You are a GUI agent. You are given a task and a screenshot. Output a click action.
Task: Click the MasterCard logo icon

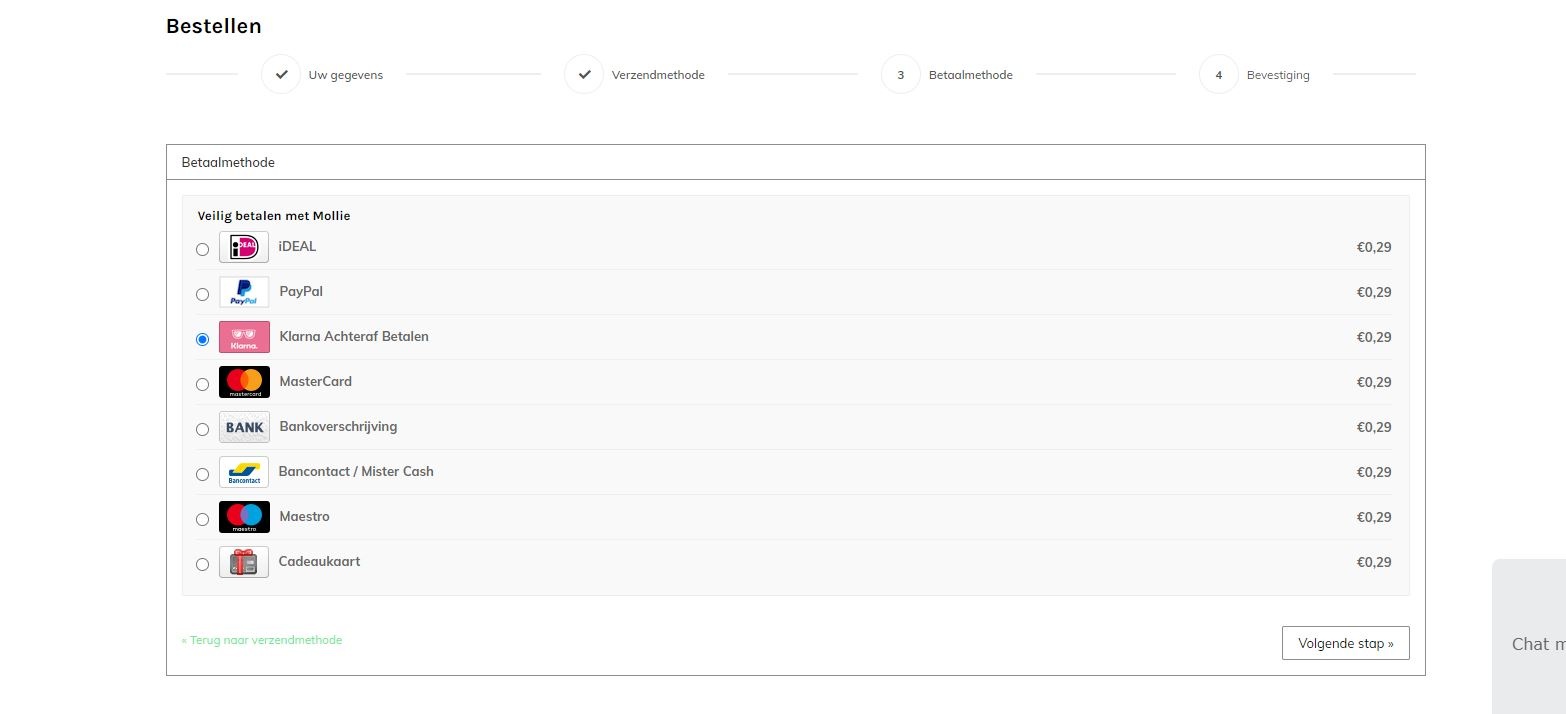244,382
